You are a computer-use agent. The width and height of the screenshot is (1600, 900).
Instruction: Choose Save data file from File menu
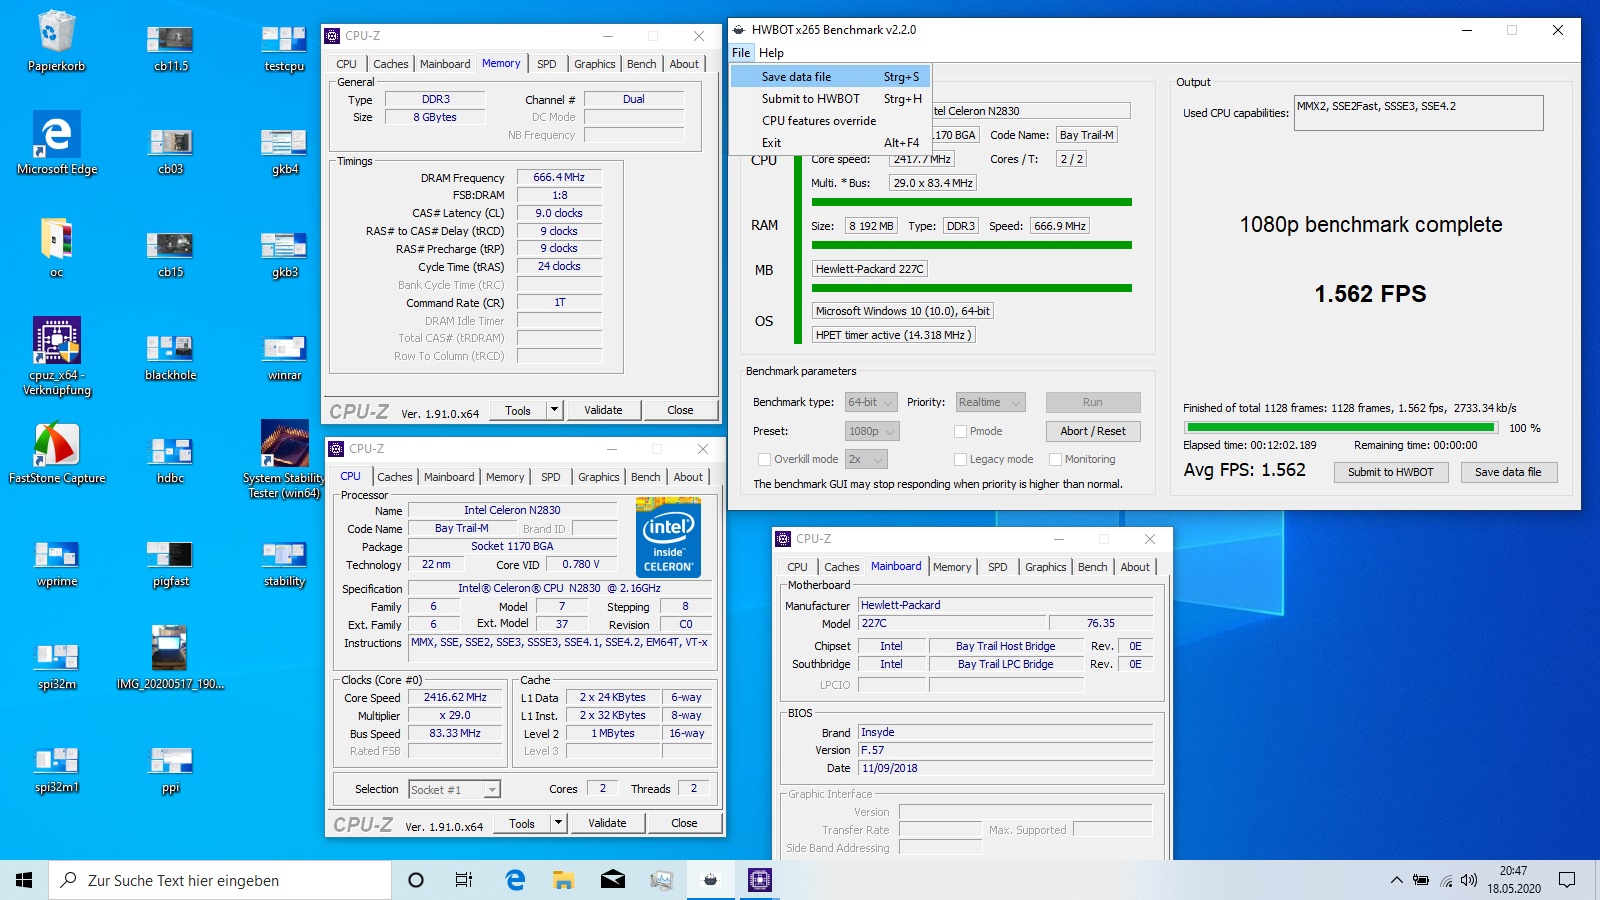[x=830, y=76]
